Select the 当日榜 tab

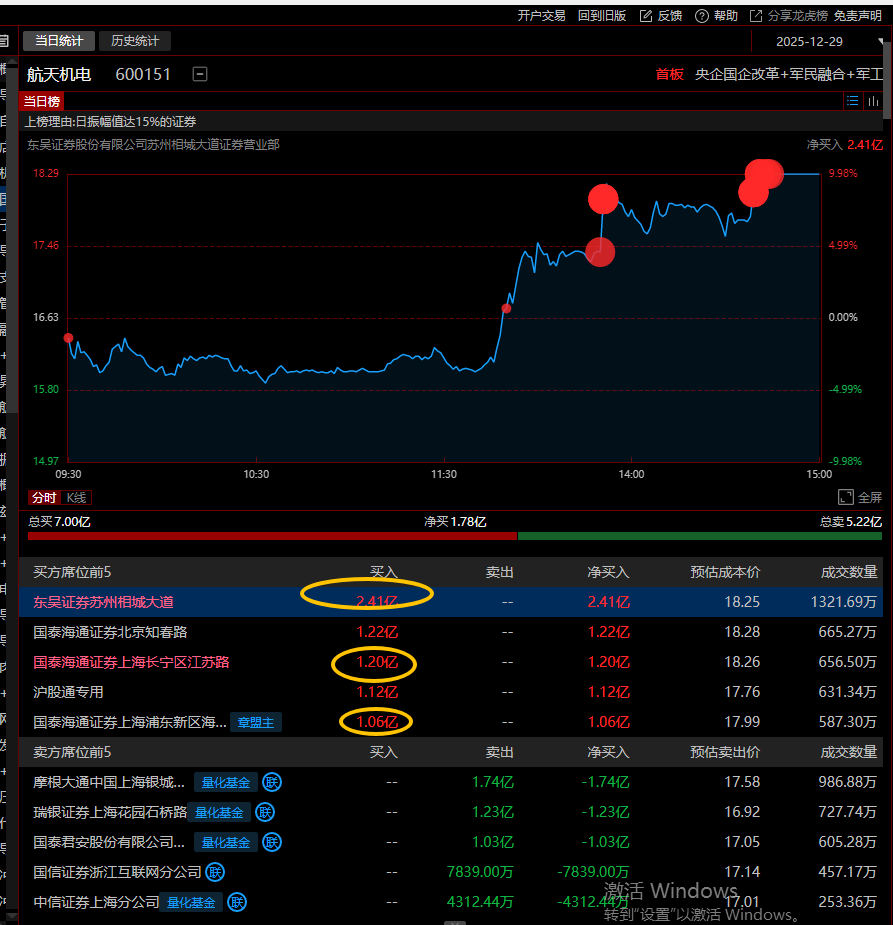point(41,101)
